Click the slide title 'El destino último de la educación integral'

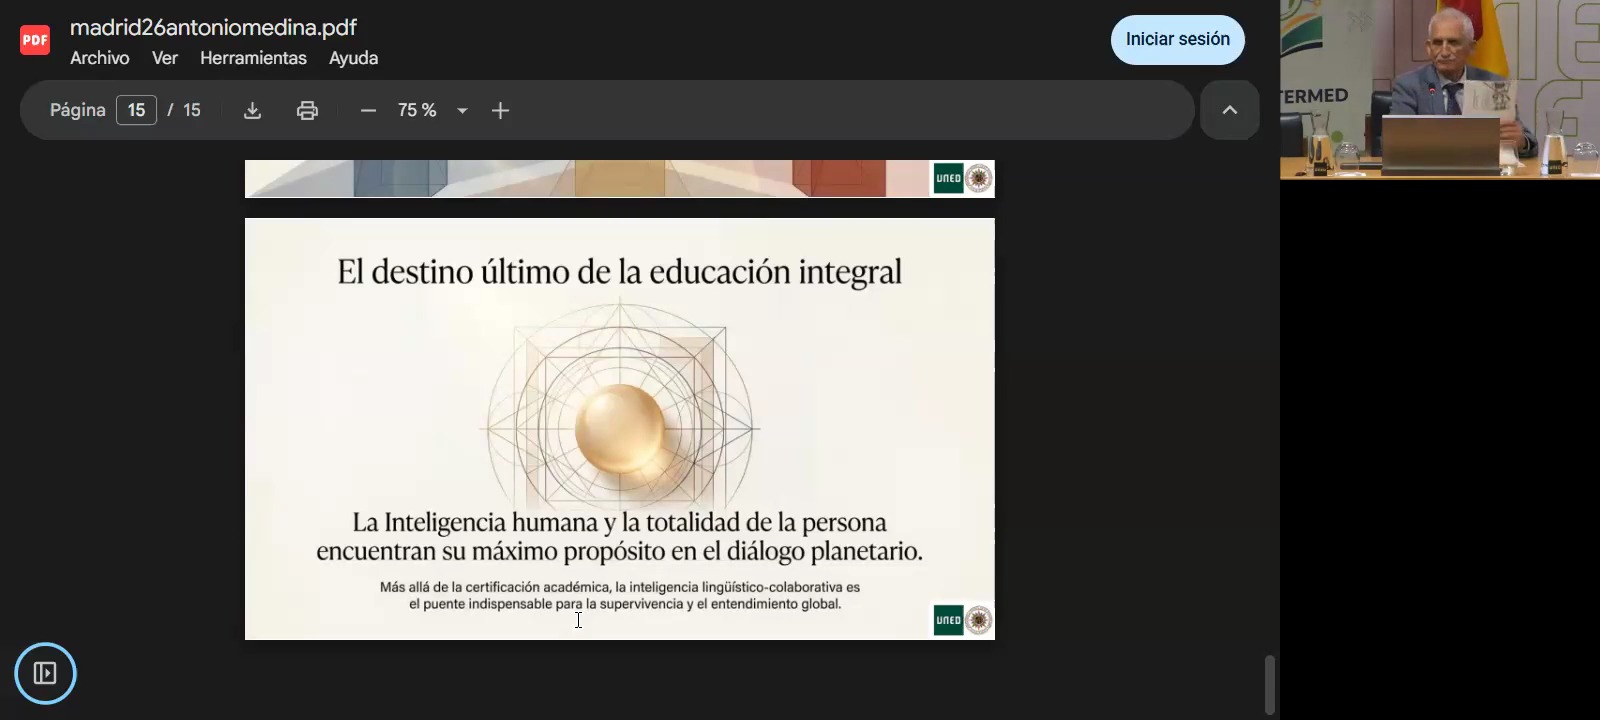pos(620,272)
